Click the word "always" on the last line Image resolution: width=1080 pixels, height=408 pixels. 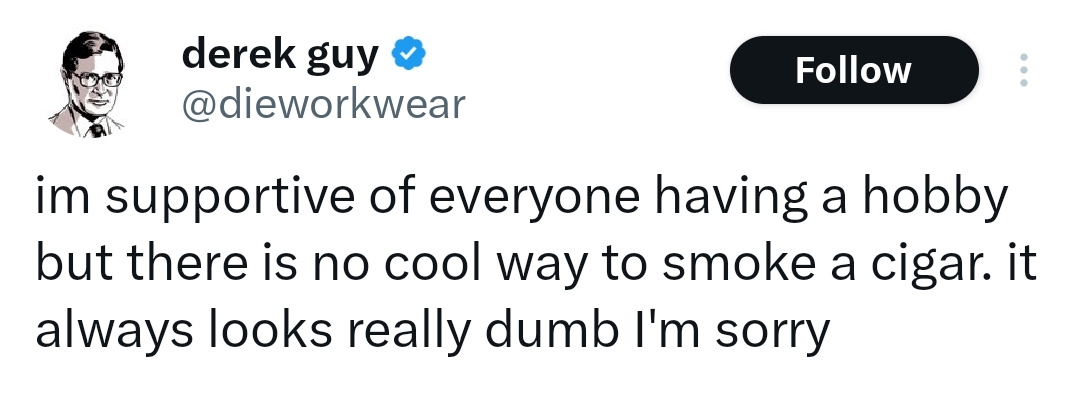pos(114,332)
